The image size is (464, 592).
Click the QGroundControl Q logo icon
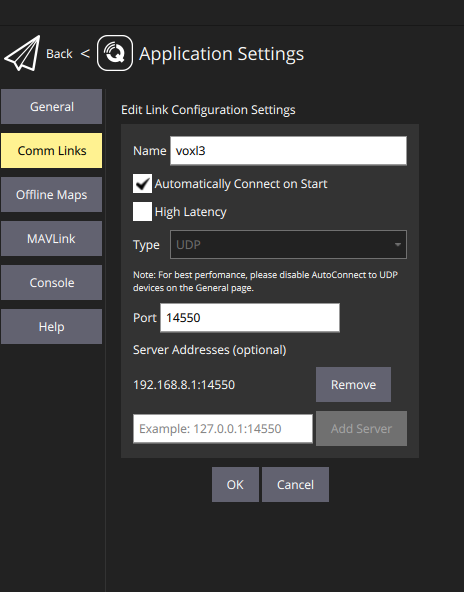(115, 53)
